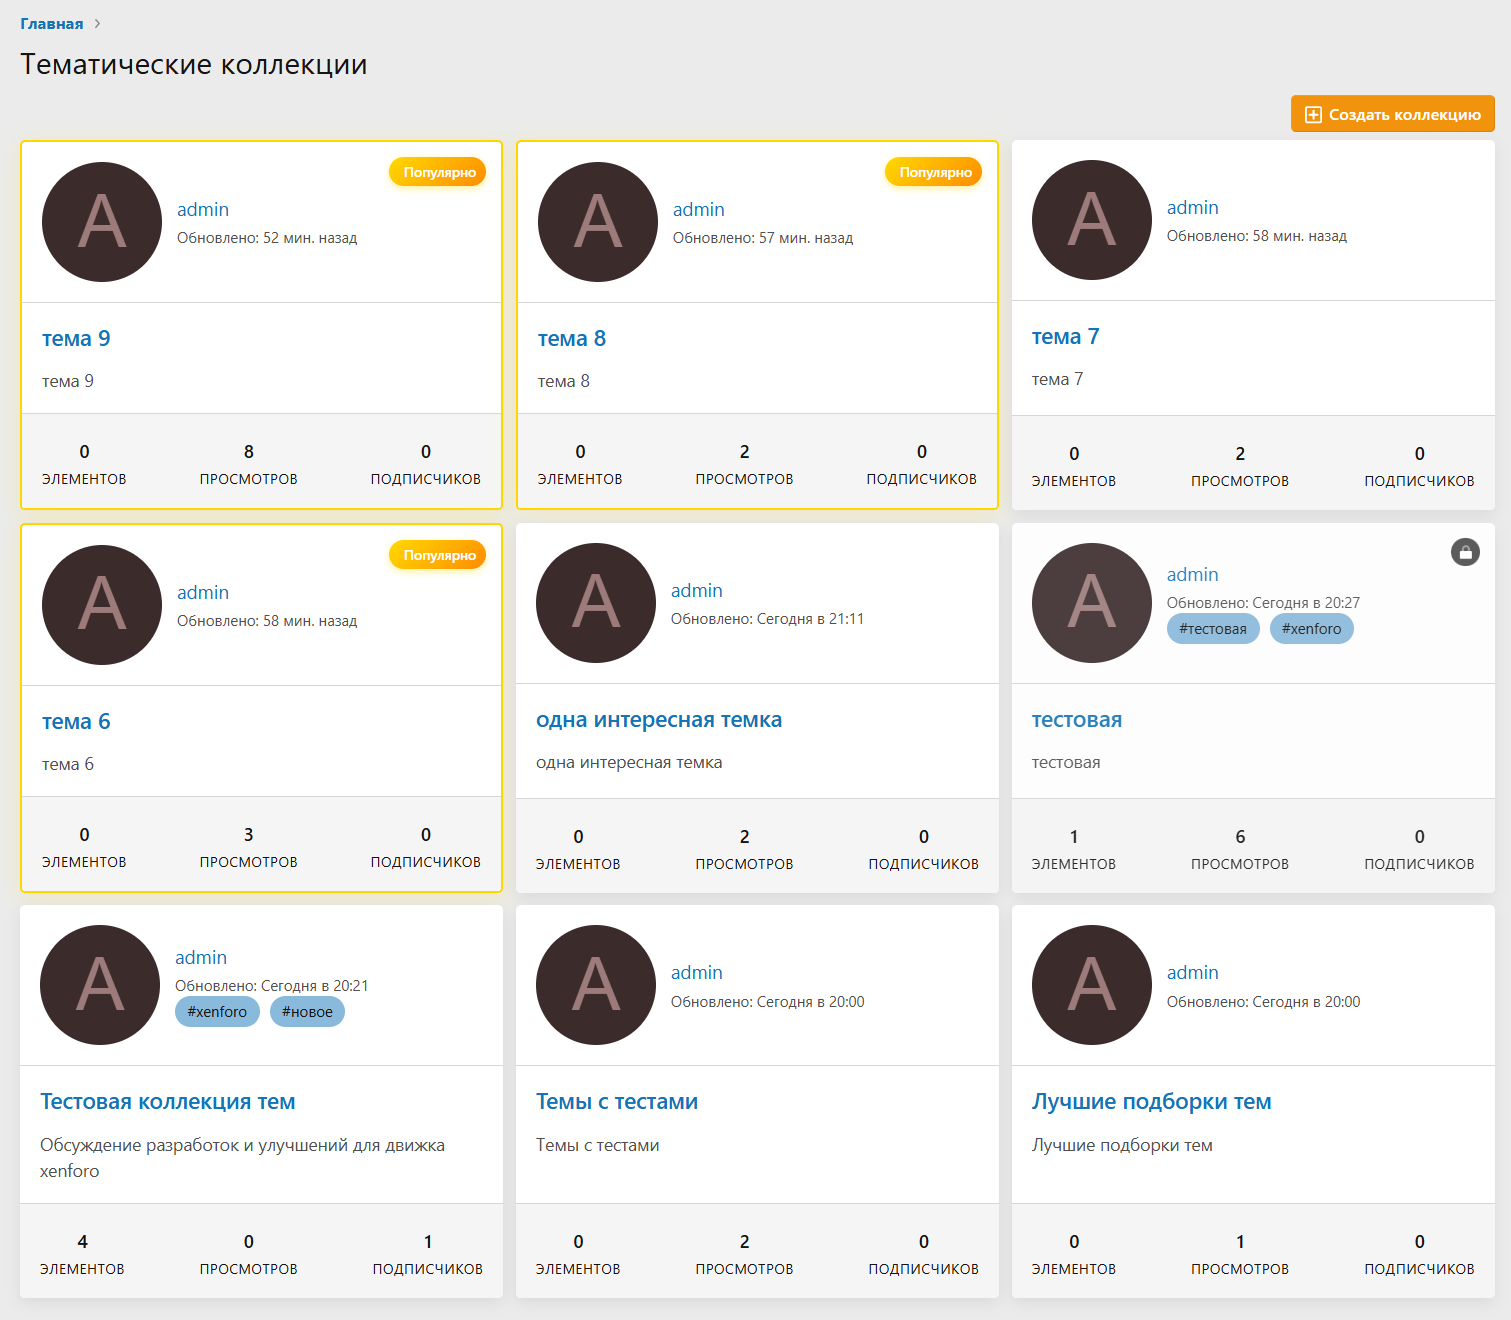Click admin username on тема 7 card
This screenshot has height=1320, width=1511.
coord(1192,208)
